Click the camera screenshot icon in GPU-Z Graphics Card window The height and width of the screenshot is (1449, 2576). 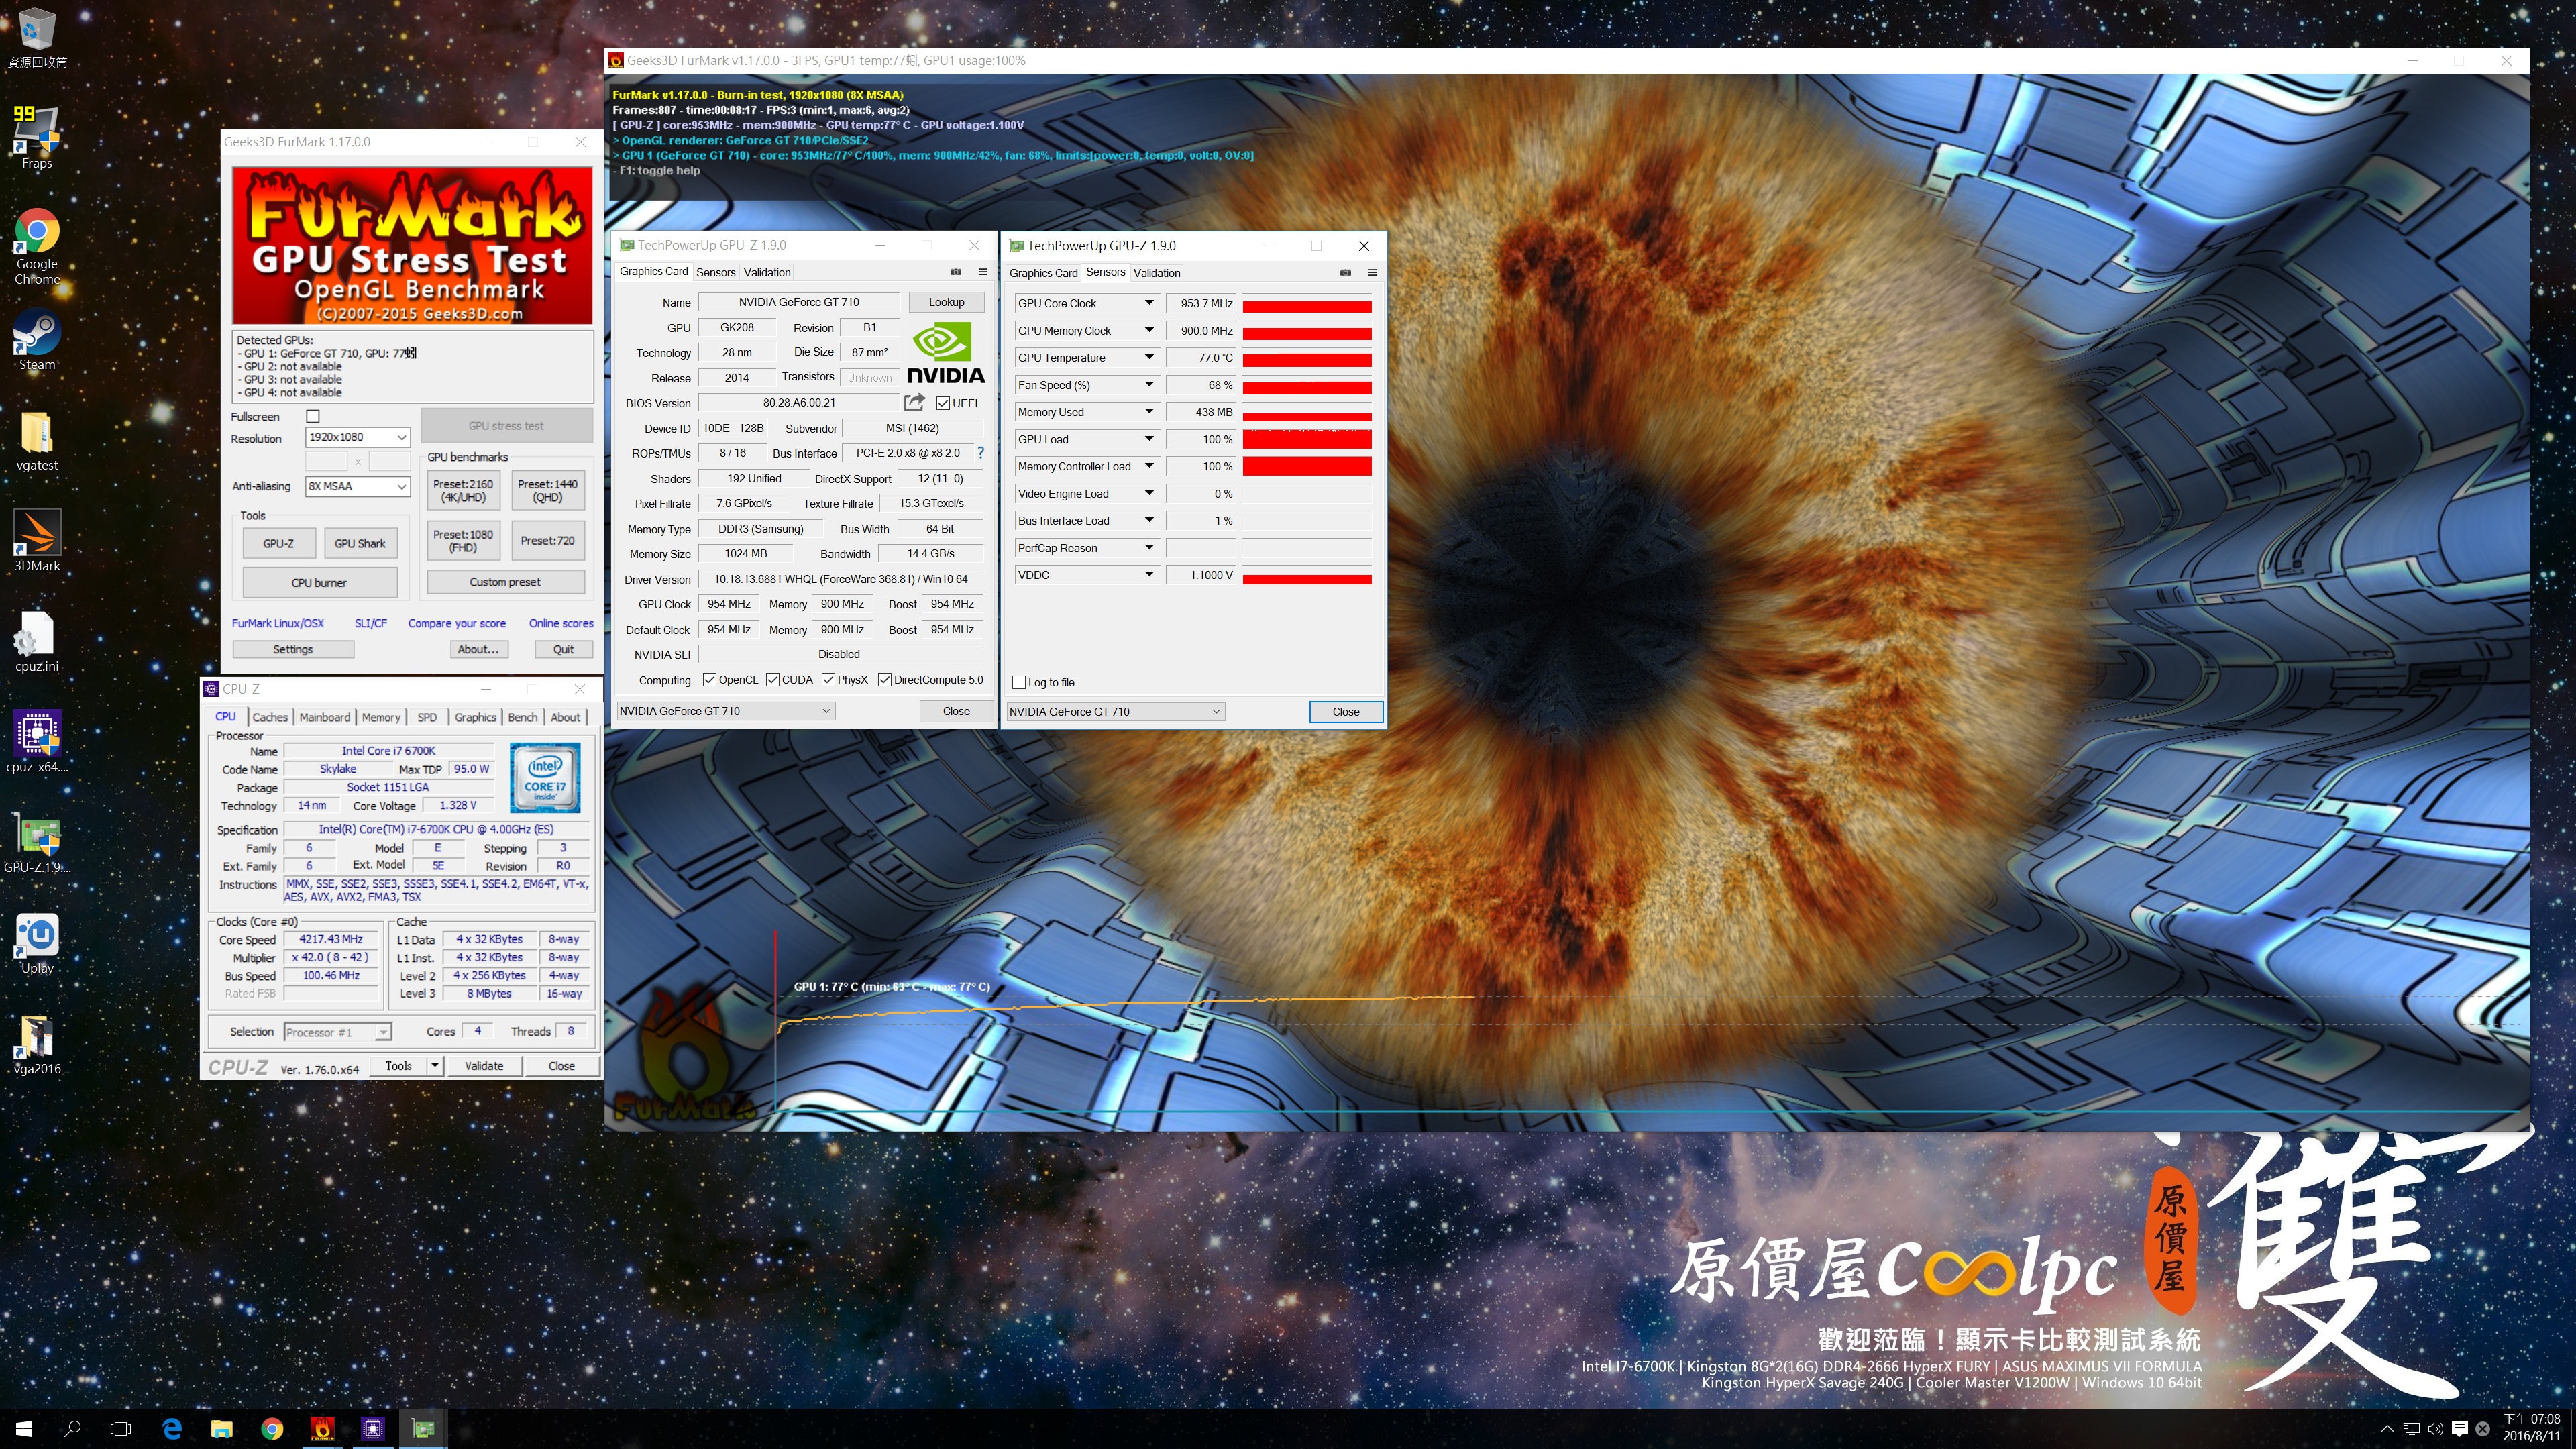pyautogui.click(x=955, y=272)
